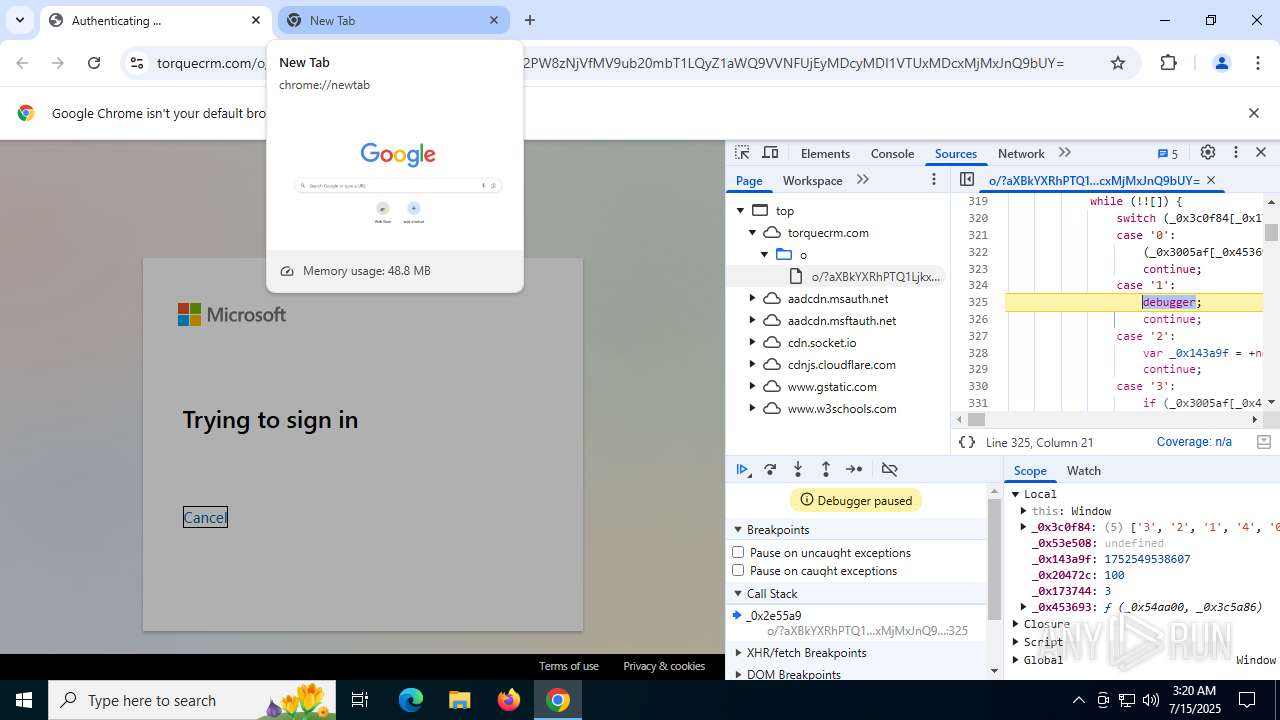
Task: Step out of current function
Action: (826, 469)
